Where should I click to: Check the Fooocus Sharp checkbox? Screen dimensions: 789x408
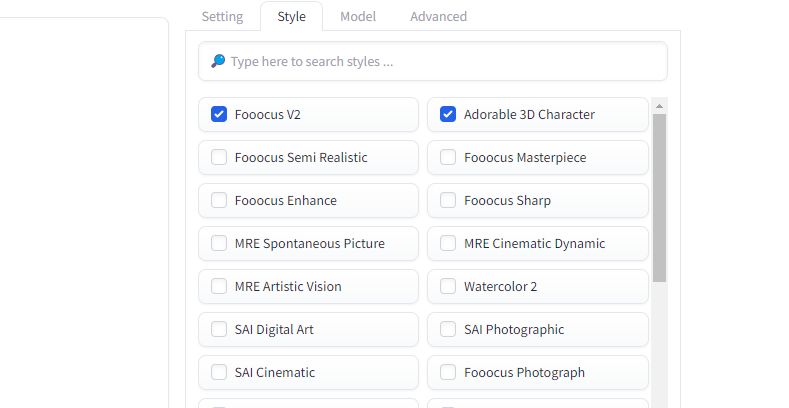click(x=448, y=200)
